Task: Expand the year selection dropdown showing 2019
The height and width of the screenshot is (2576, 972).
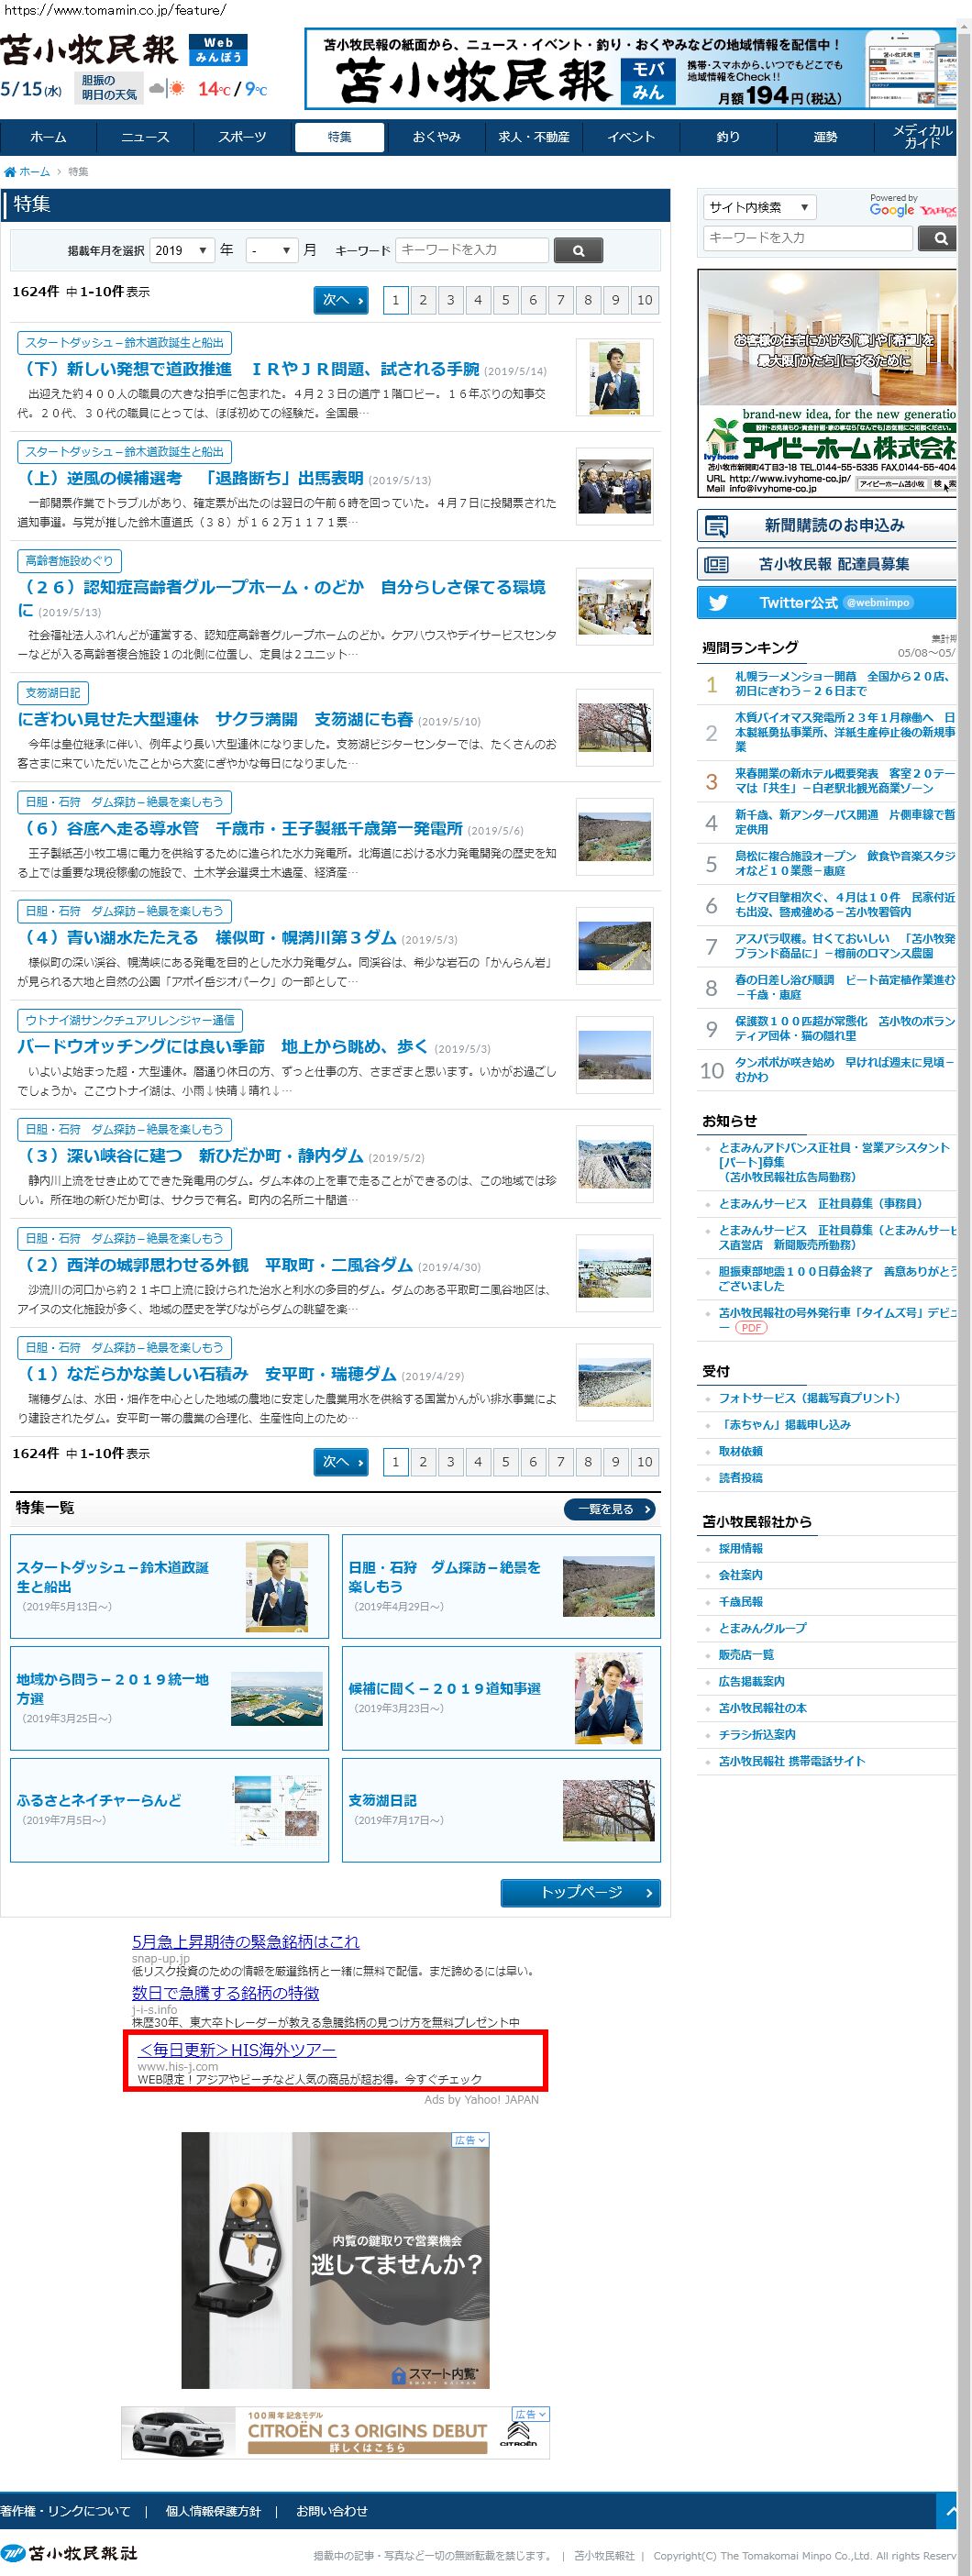Action: 182,250
